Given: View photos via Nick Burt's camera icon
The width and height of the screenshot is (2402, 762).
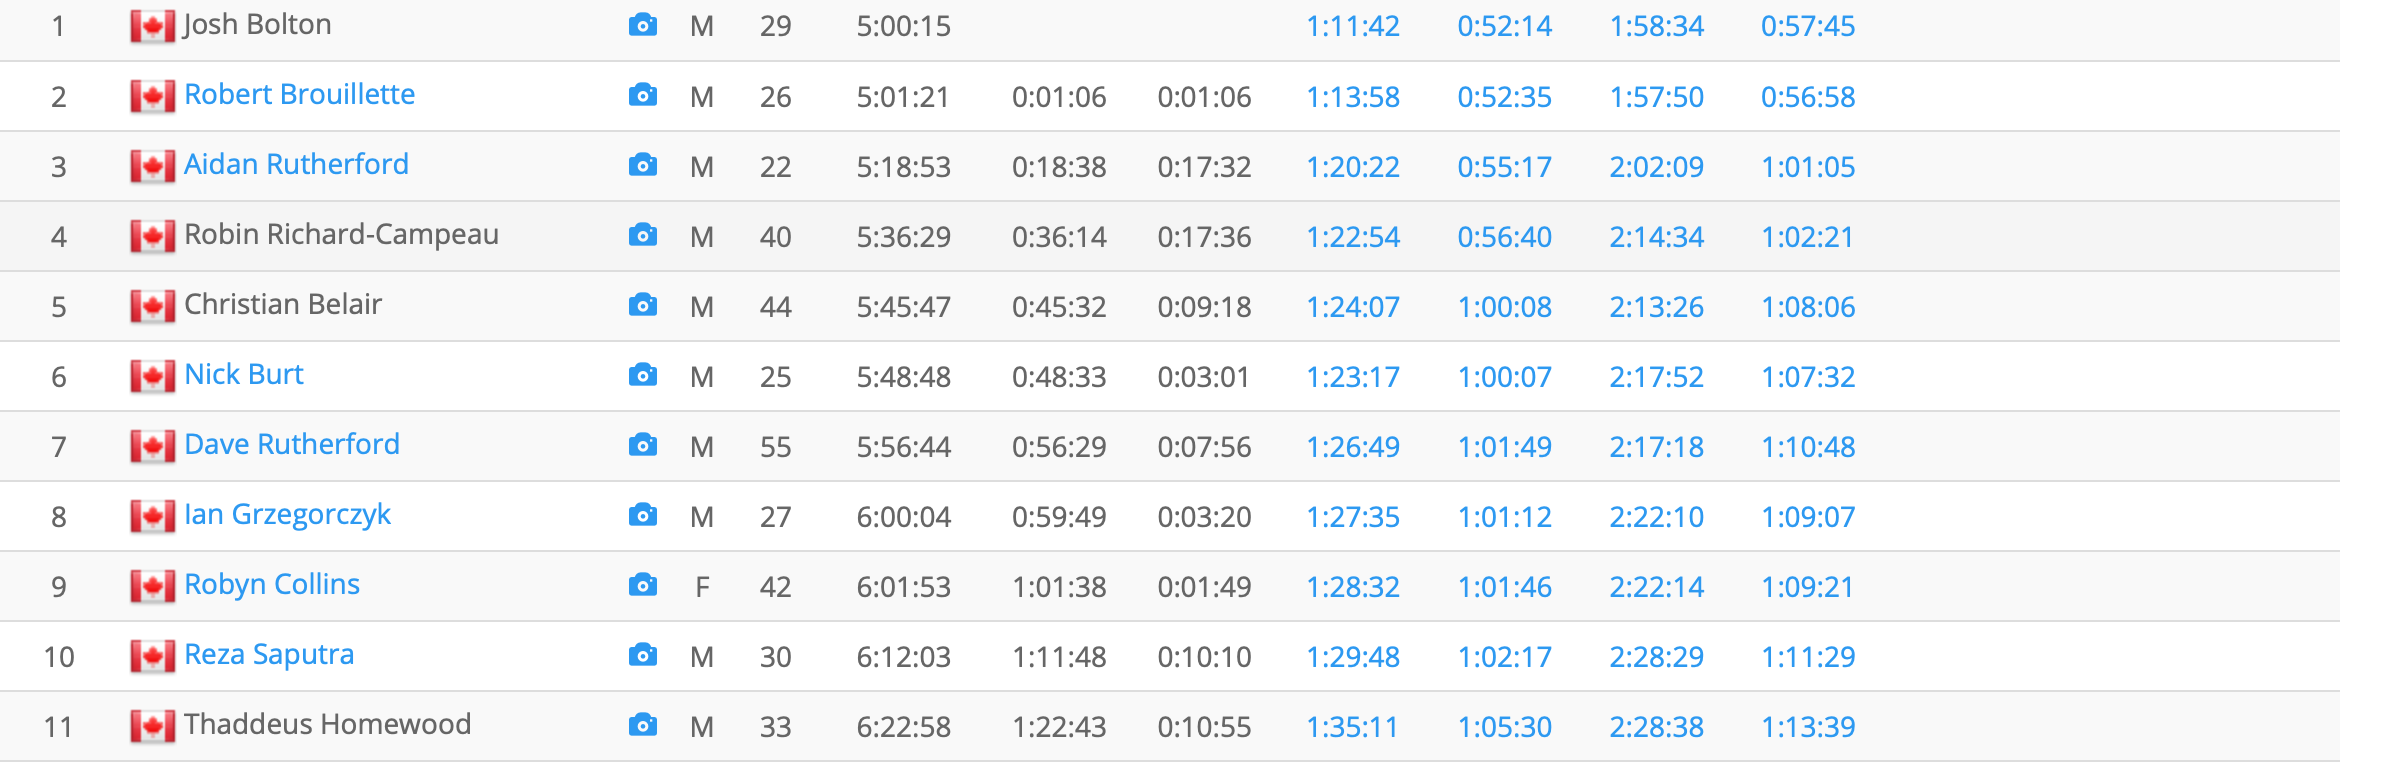Looking at the screenshot, I should click(x=643, y=375).
